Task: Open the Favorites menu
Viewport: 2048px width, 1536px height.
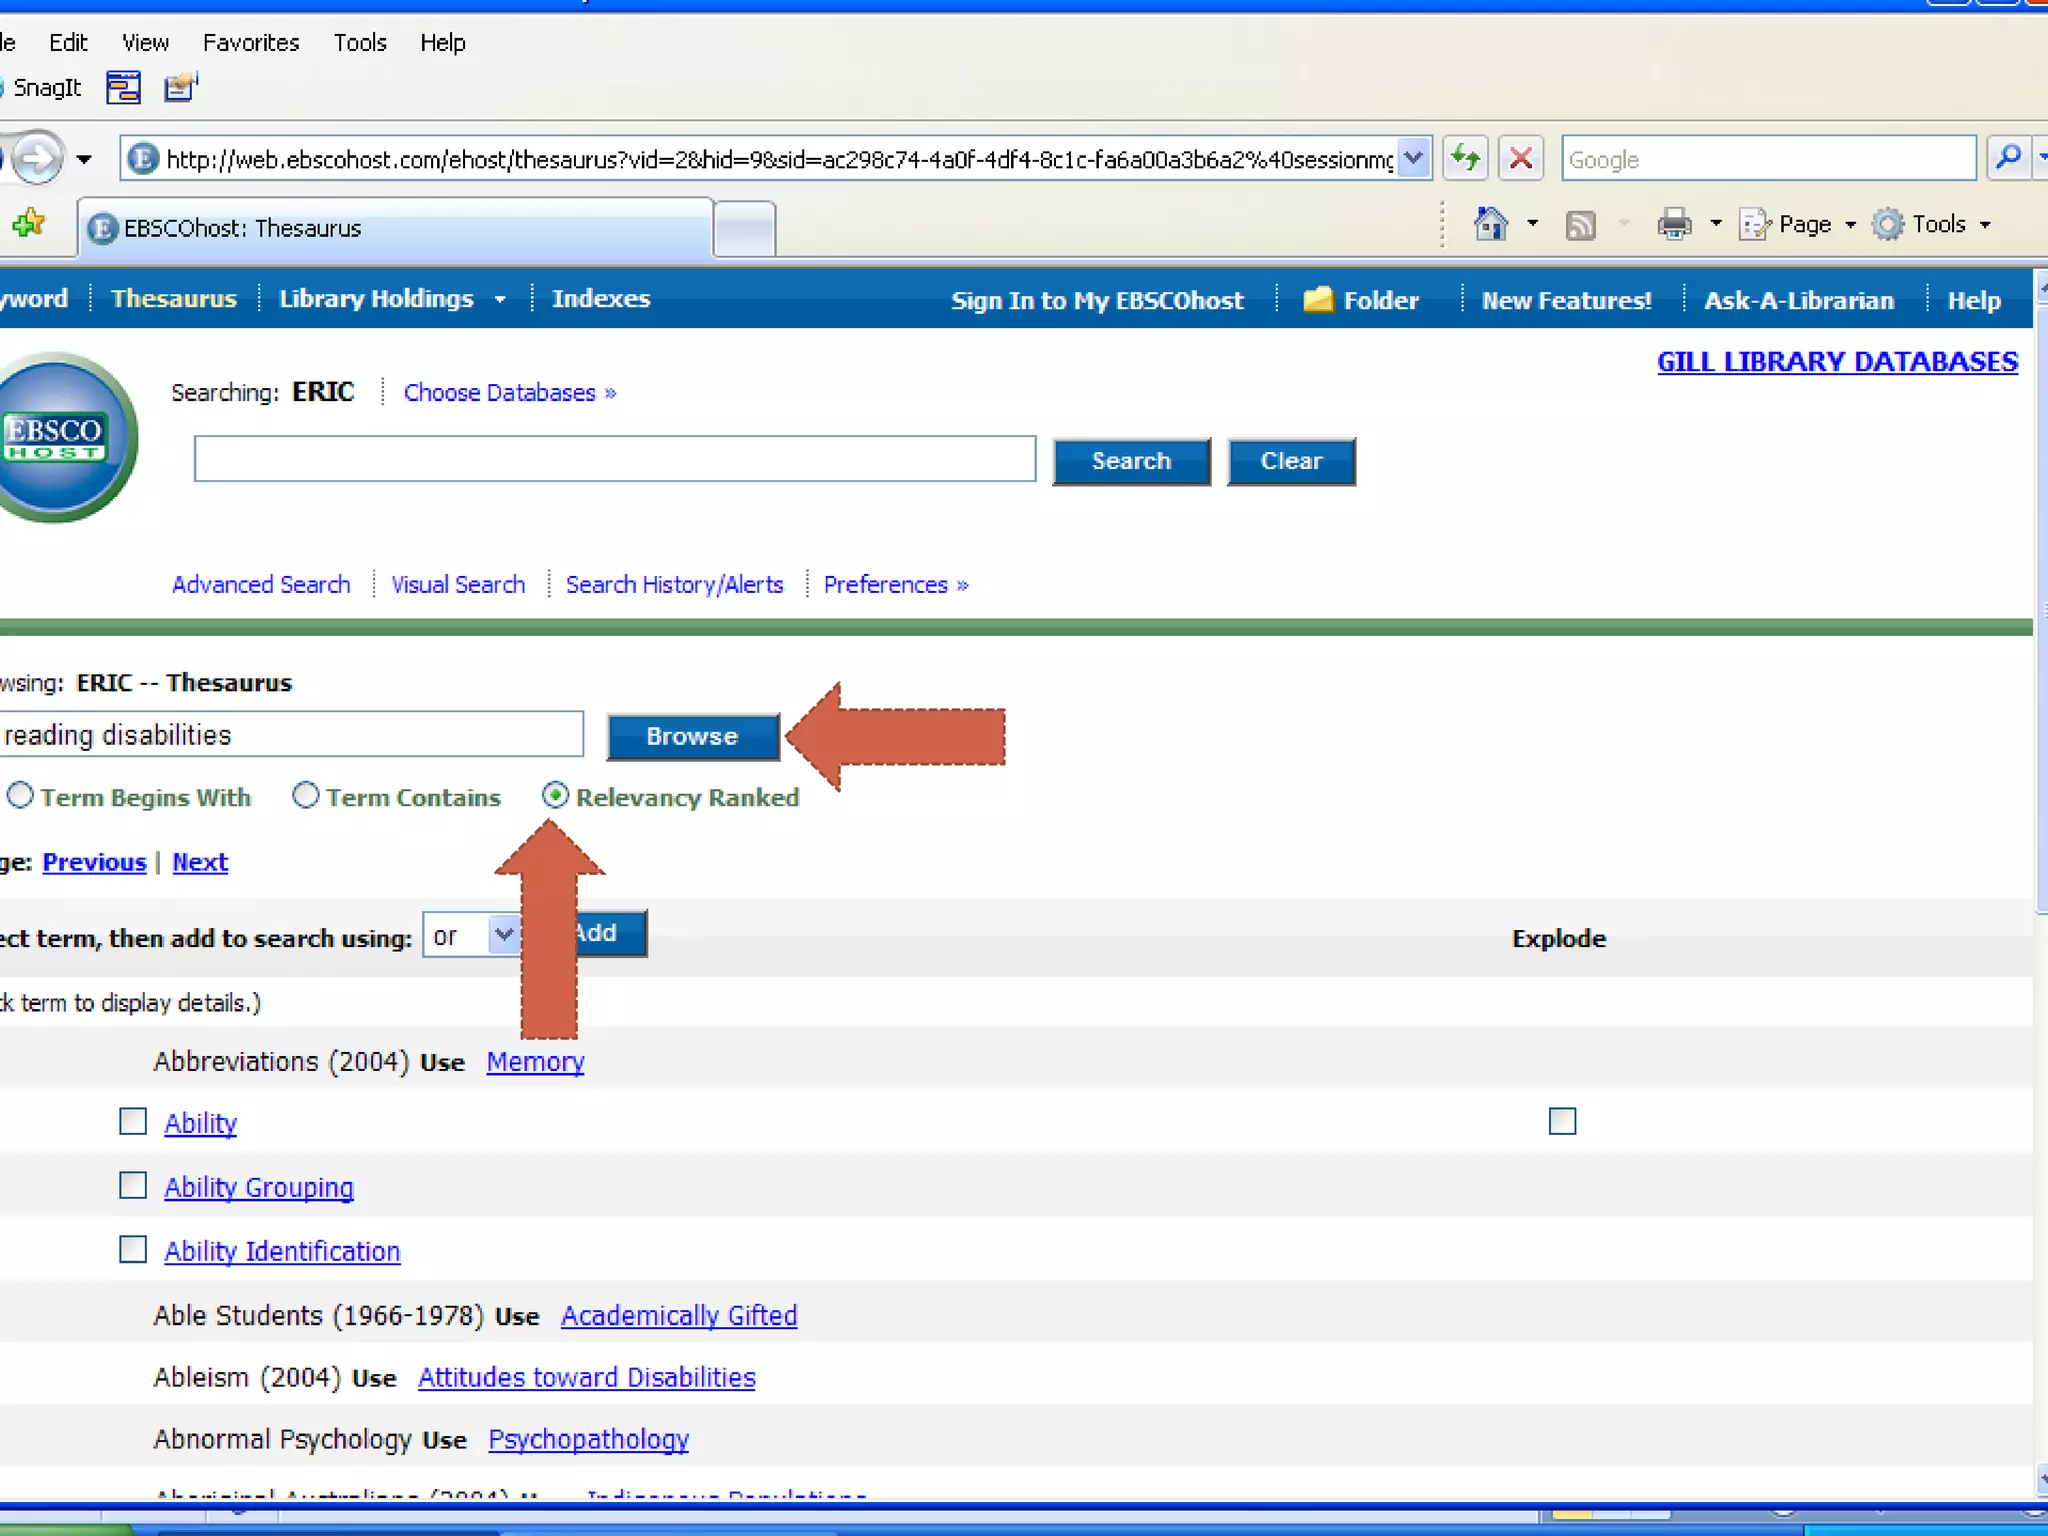Action: (x=251, y=43)
